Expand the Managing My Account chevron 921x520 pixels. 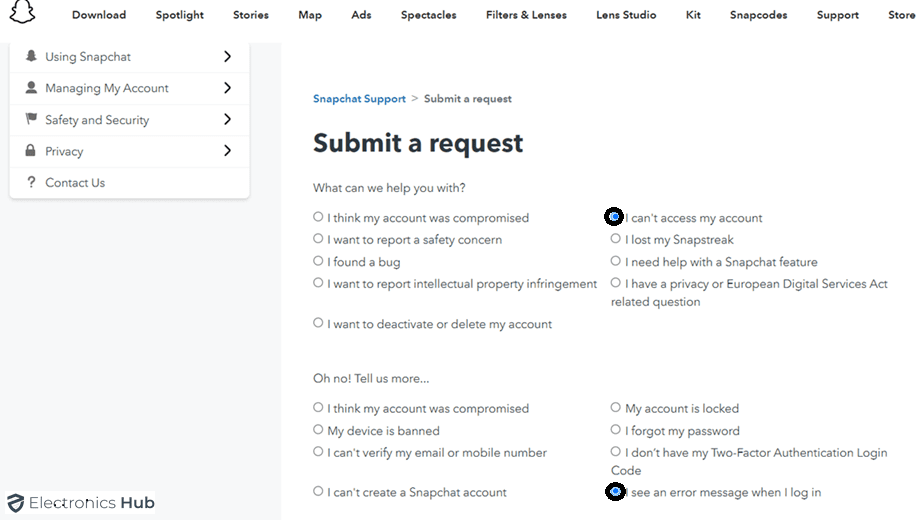tap(228, 88)
